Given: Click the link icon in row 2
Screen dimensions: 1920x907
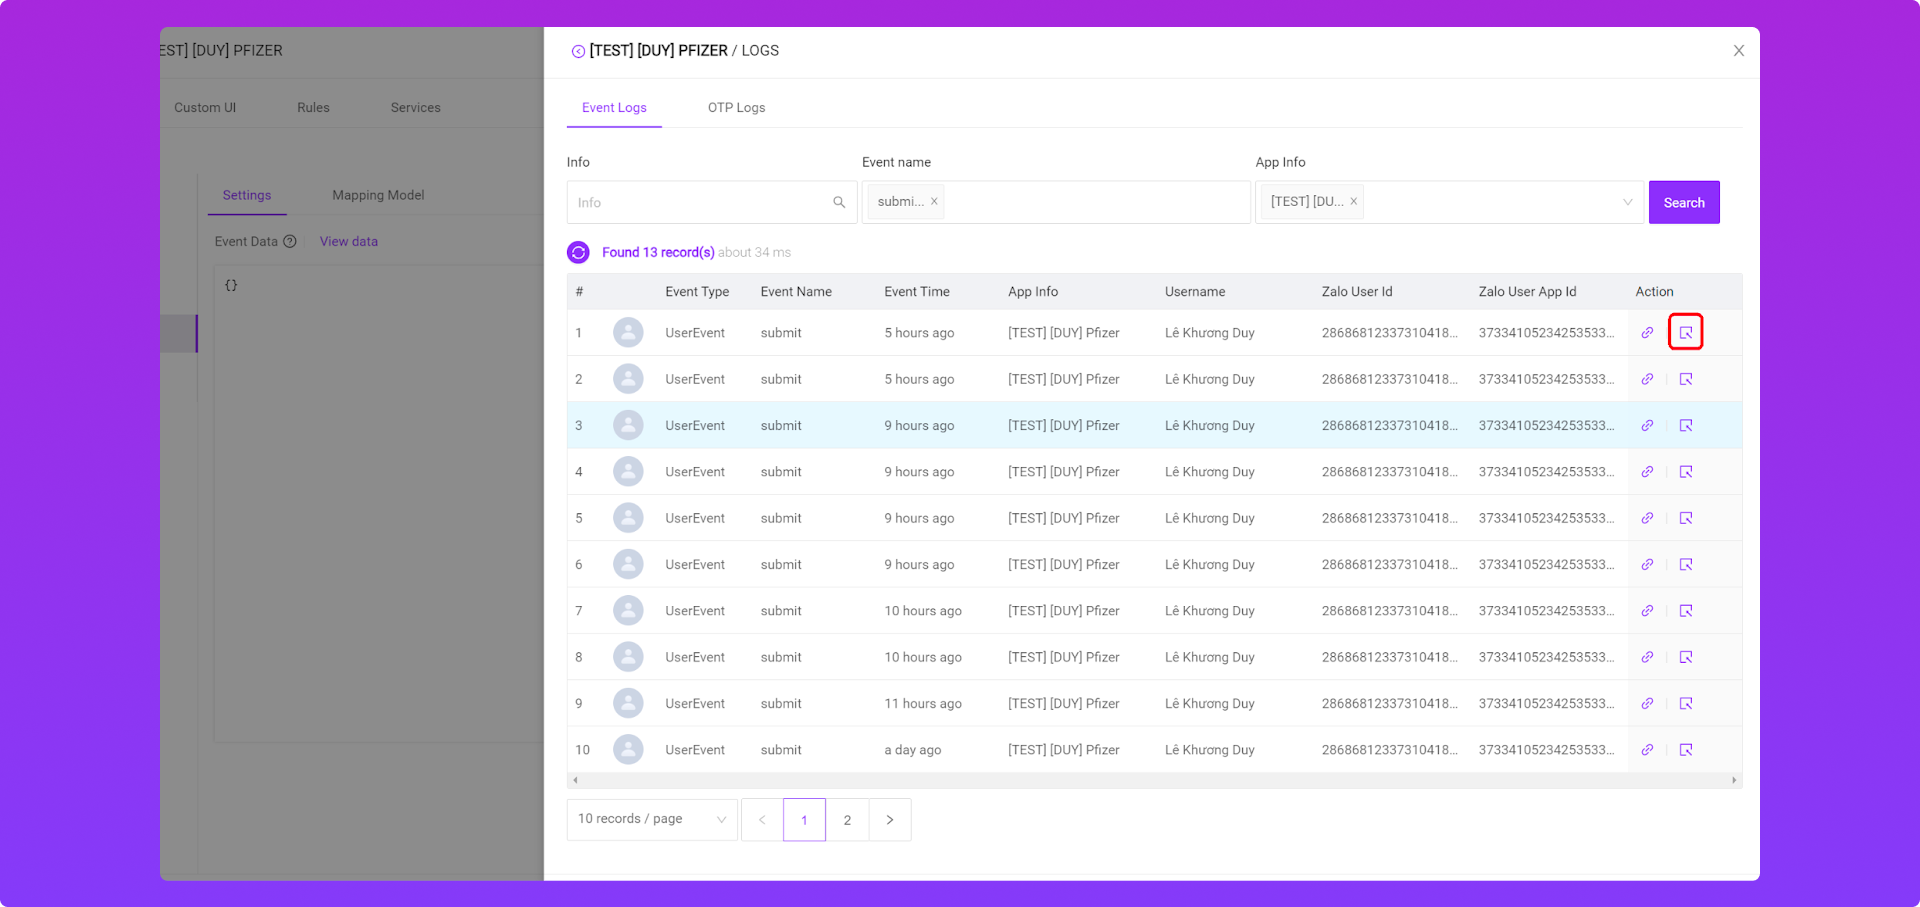Looking at the screenshot, I should point(1647,379).
